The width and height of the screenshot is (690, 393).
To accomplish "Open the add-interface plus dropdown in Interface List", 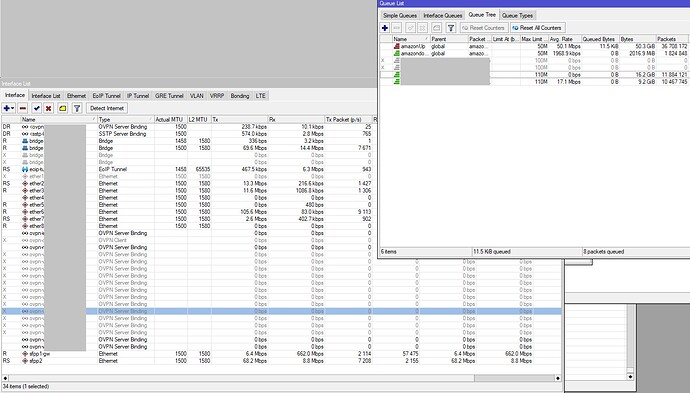I will [x=8, y=108].
